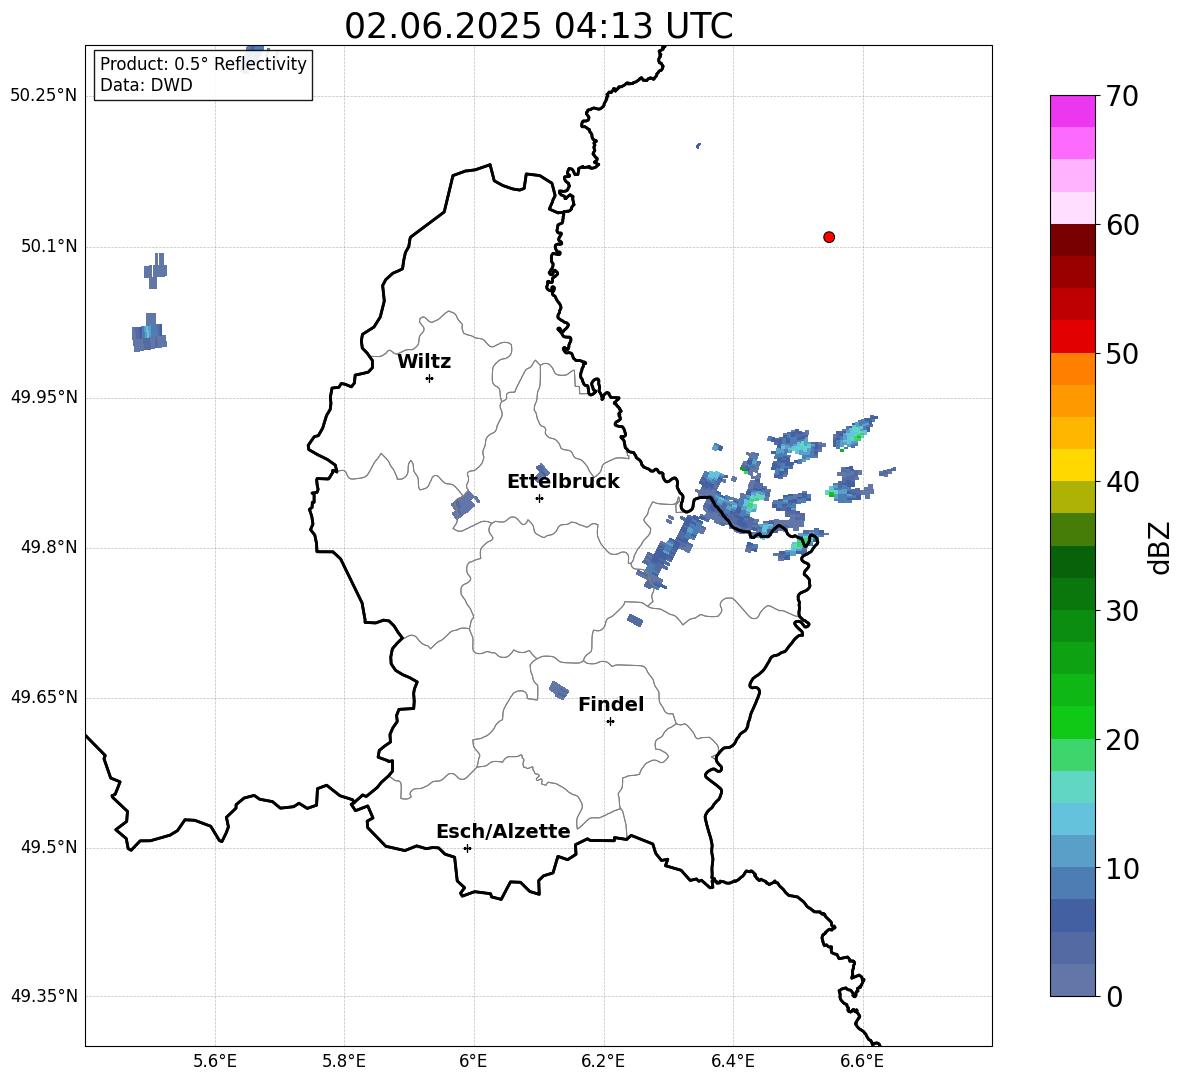
Task: Click the red station marker dot
Action: pos(829,237)
